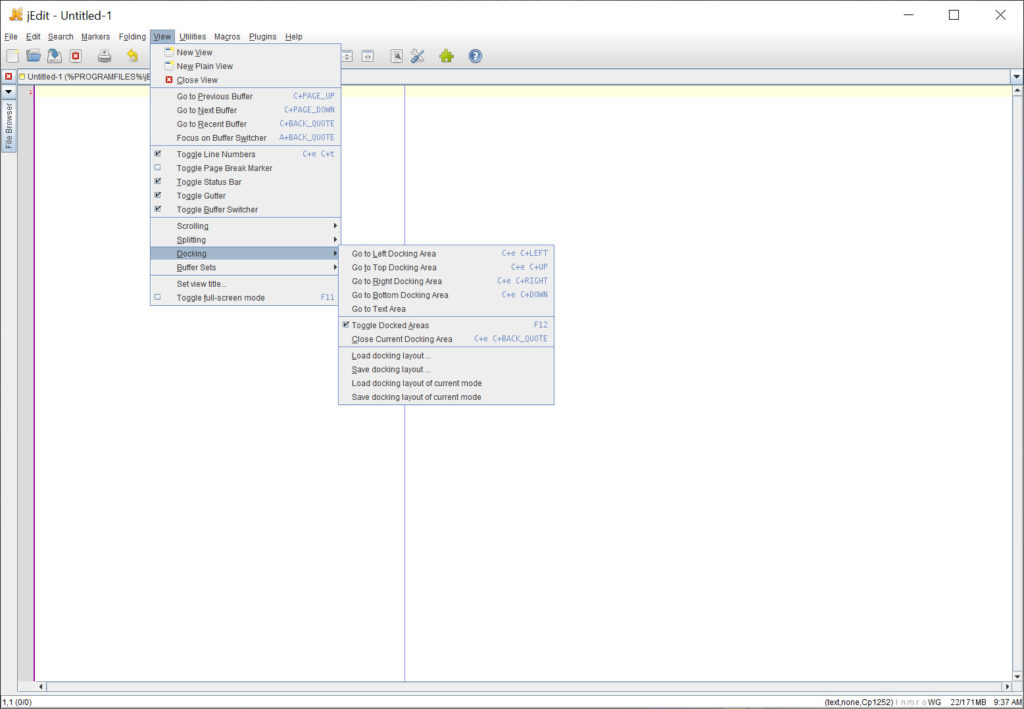Open the Utilities menu
This screenshot has height=709, width=1024.
[x=192, y=37]
